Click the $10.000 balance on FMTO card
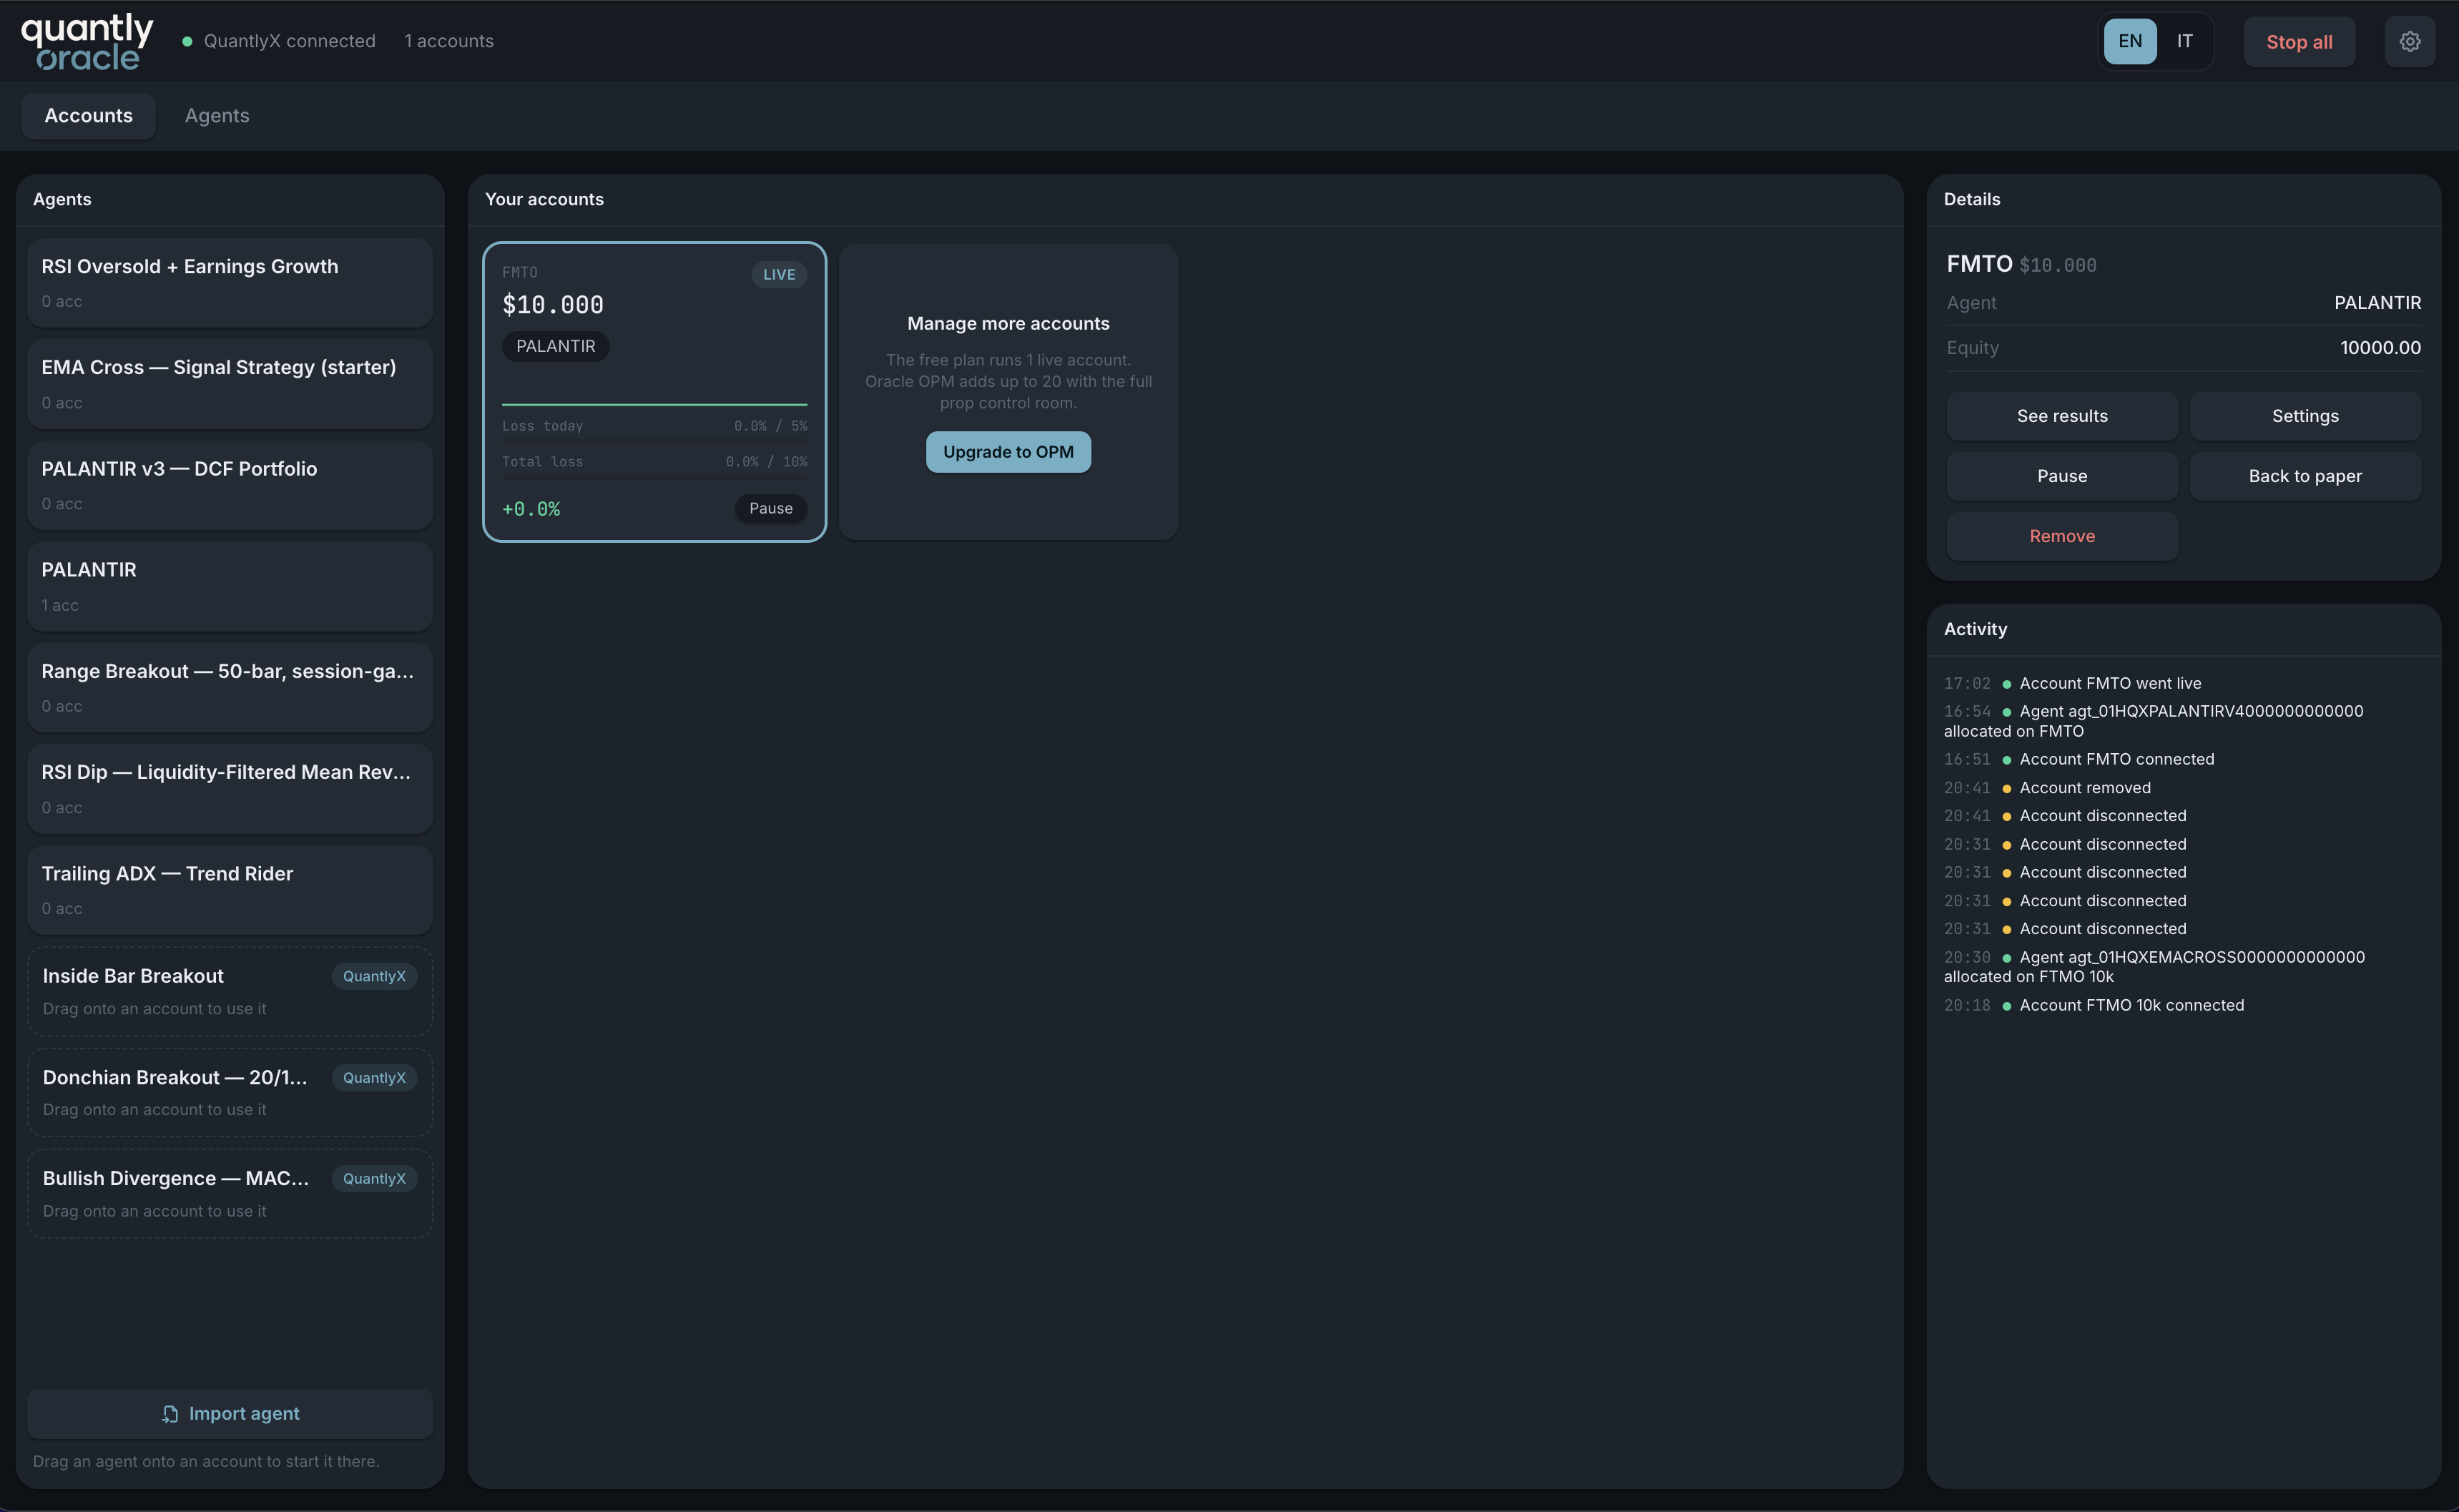2459x1512 pixels. pos(553,305)
